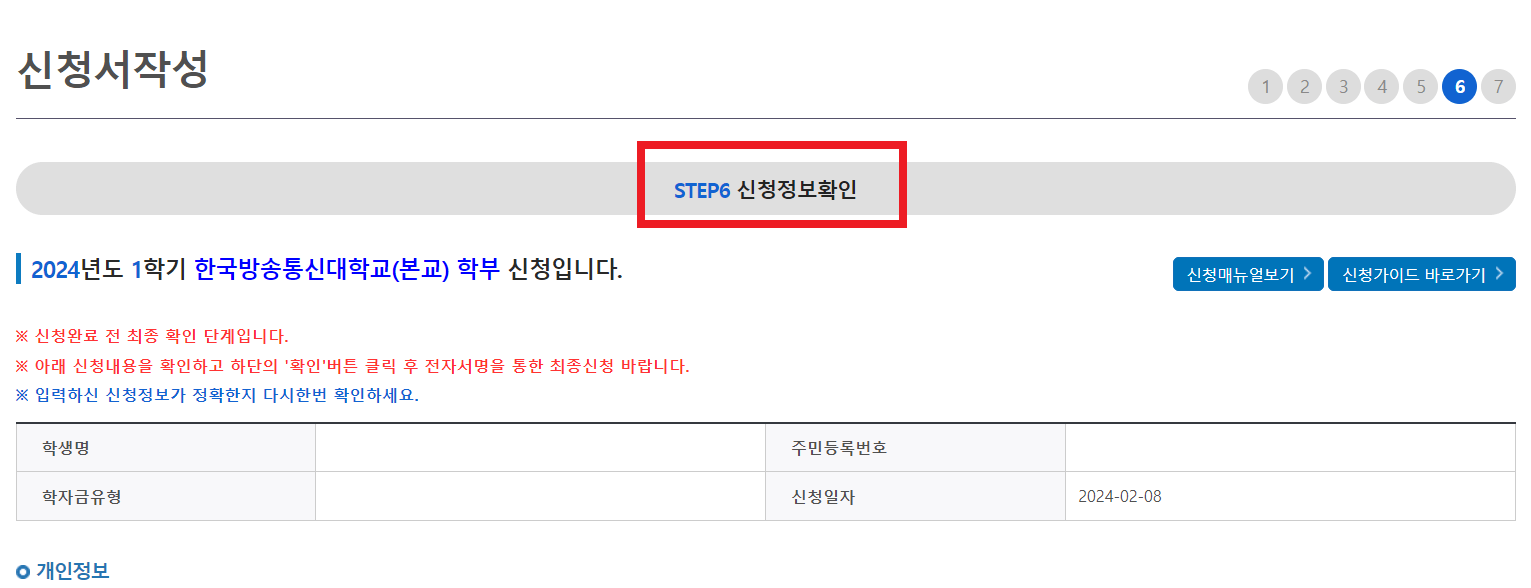Screen dimensions: 1531x588
Task: Open the 신청매뉴얼보기 button
Action: coord(1247,273)
